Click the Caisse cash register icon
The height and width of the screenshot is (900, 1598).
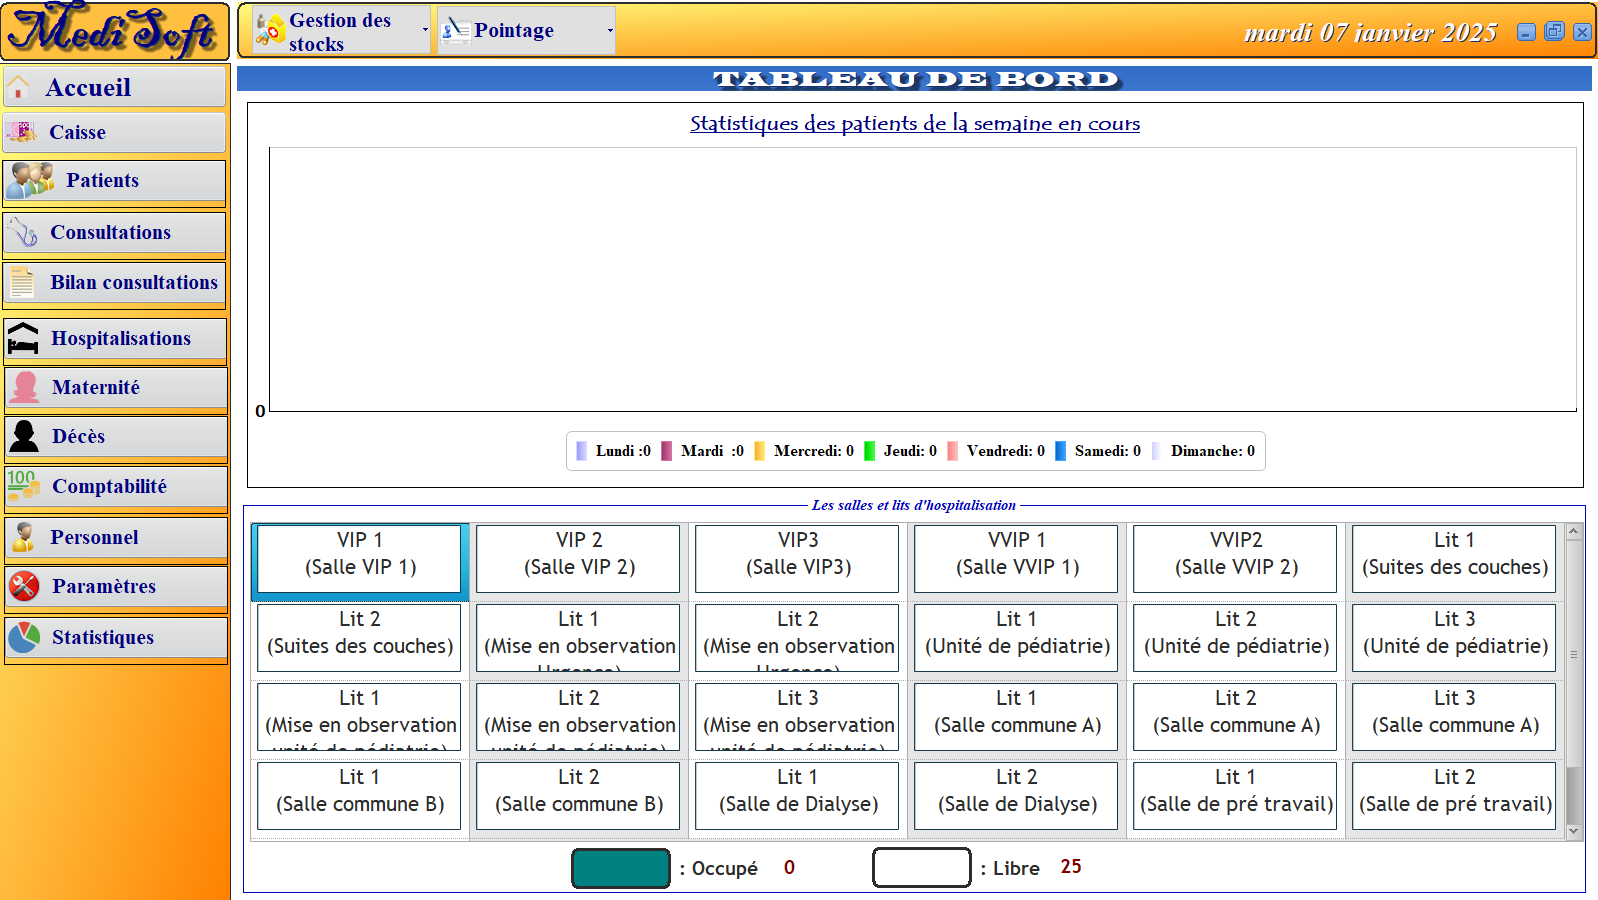pos(22,131)
